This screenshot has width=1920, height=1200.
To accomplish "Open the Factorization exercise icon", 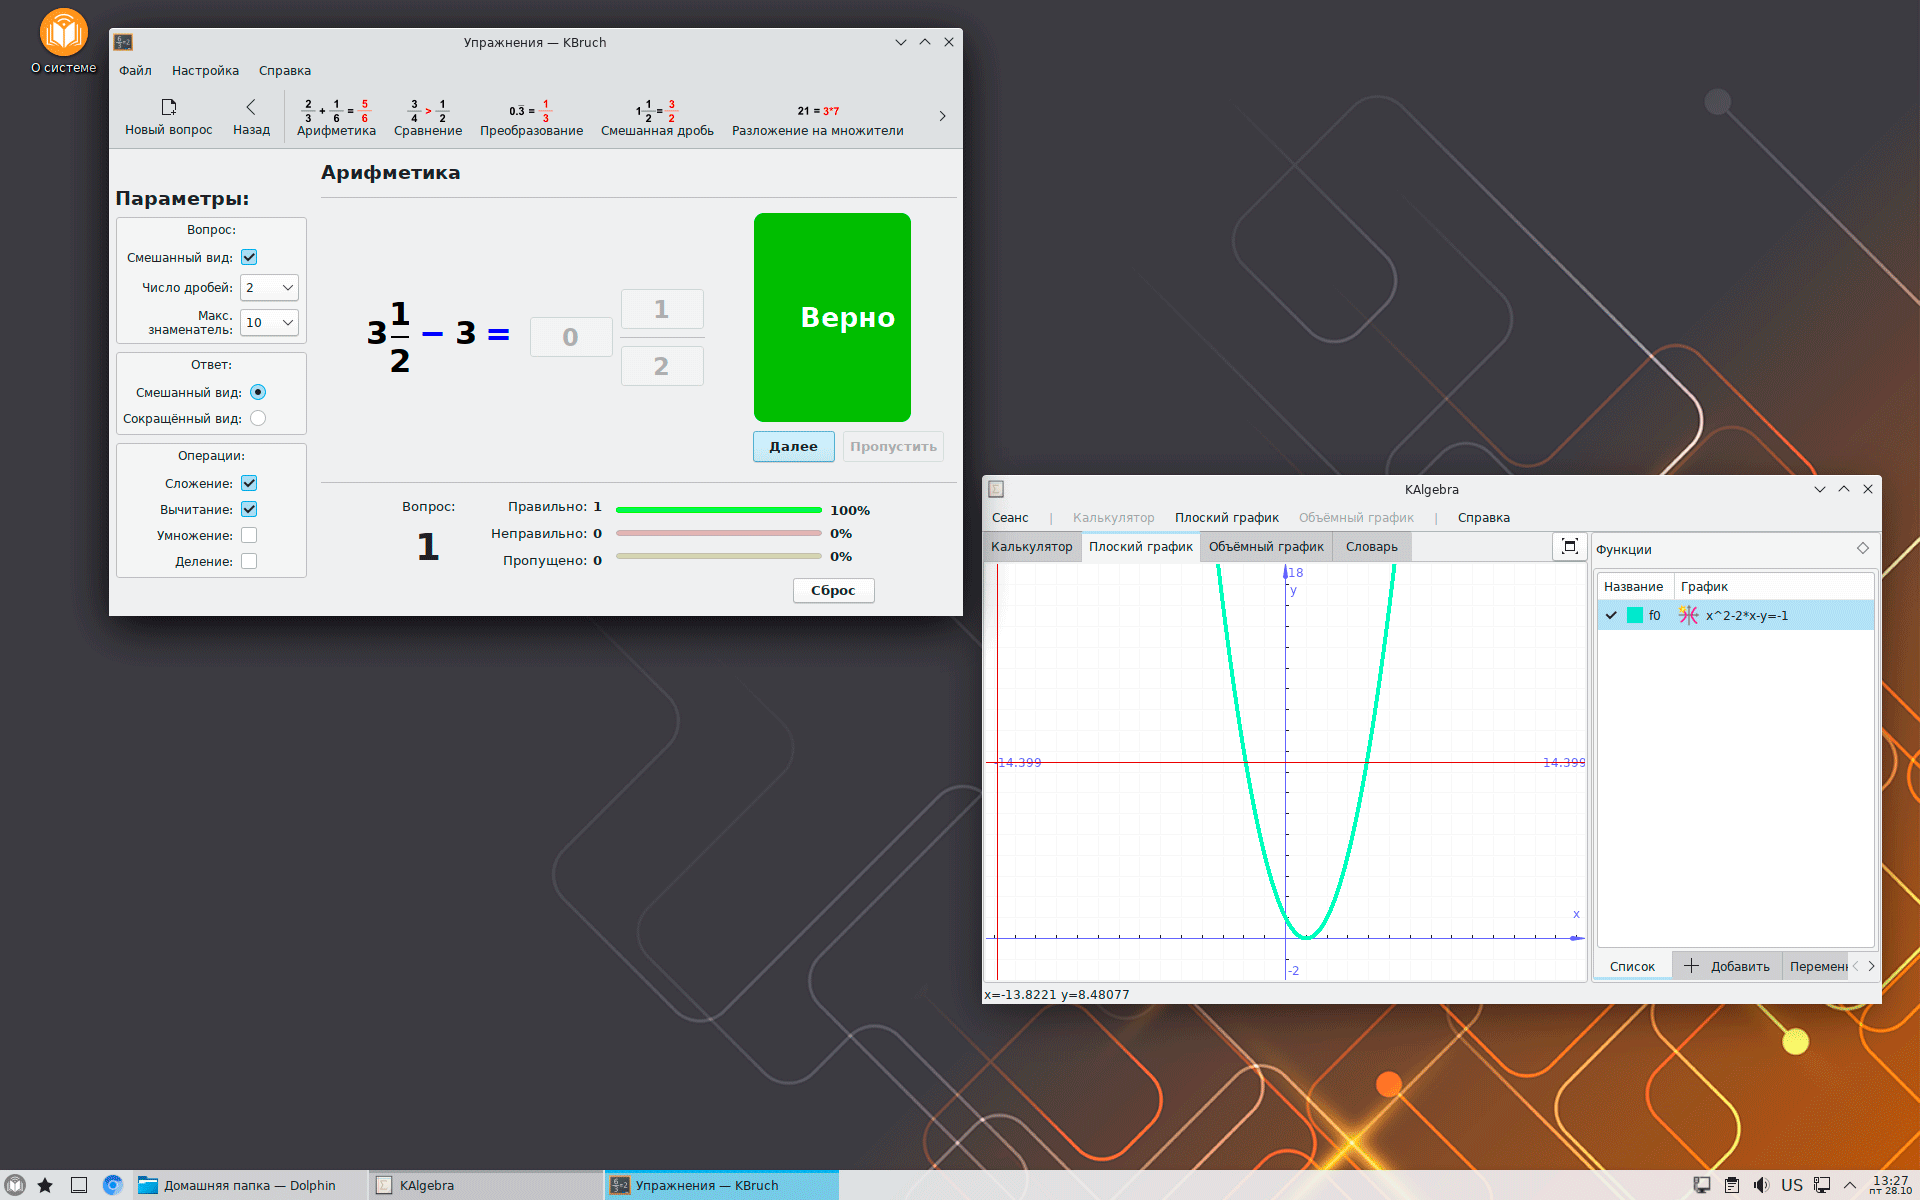I will (x=817, y=111).
